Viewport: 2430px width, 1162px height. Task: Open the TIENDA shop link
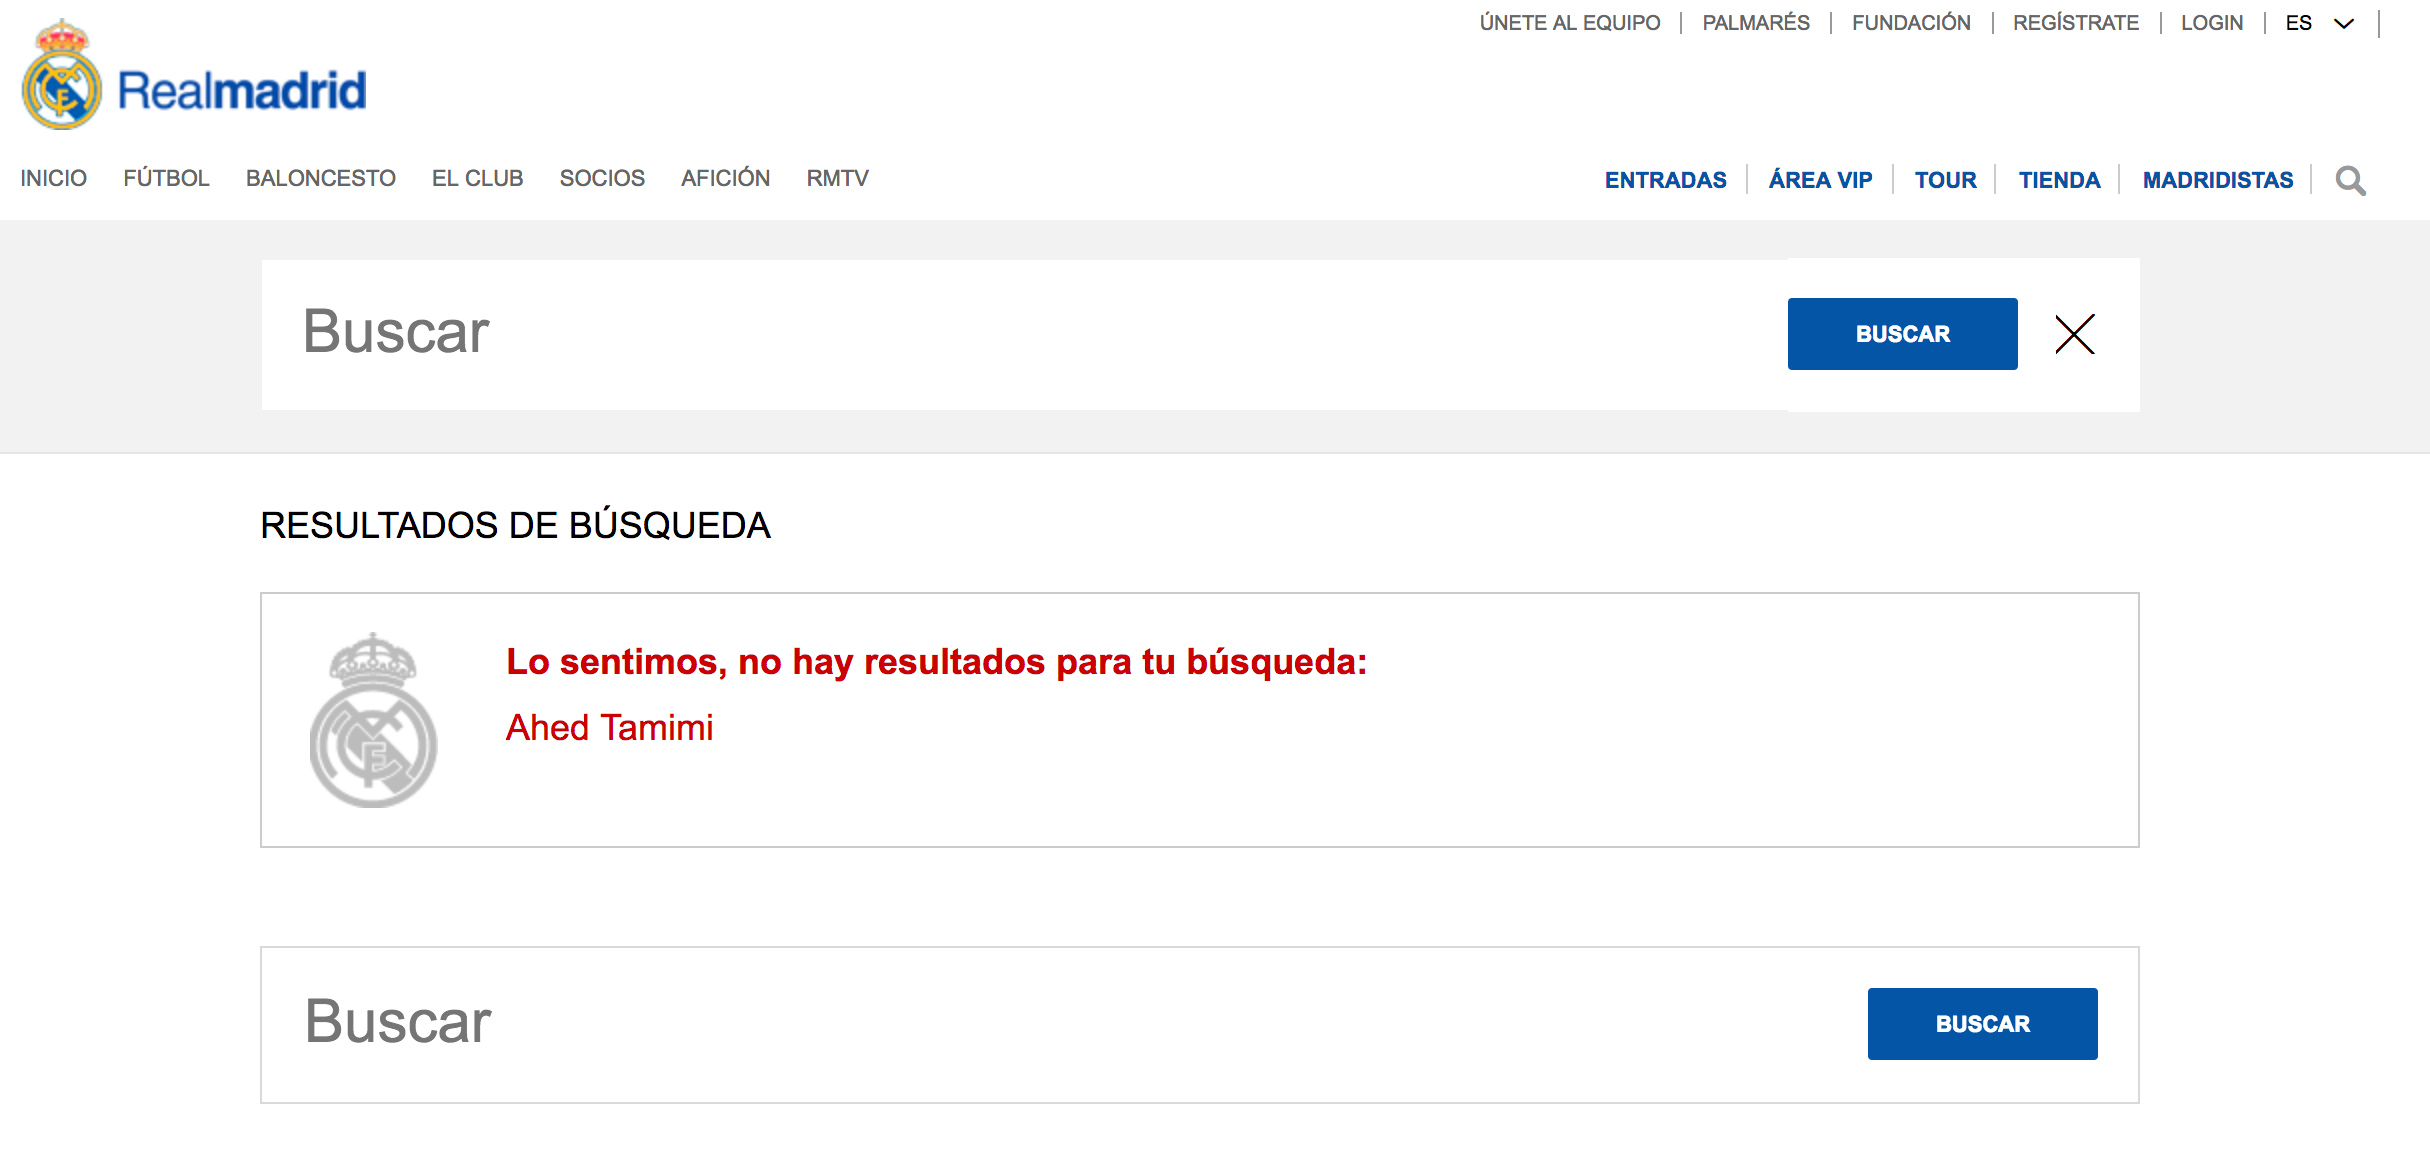2059,180
